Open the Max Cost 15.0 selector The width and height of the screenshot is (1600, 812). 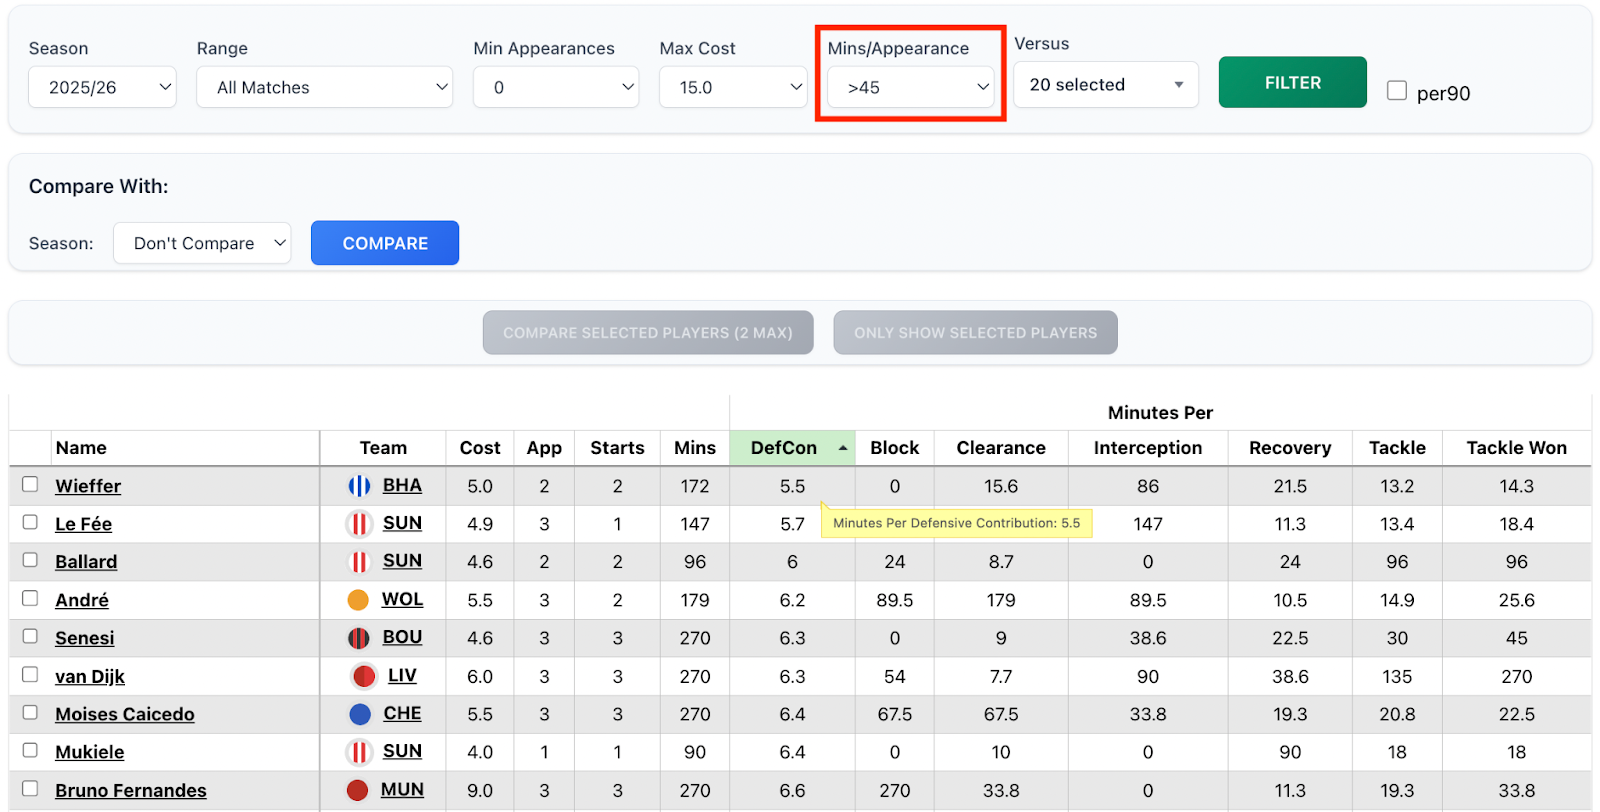733,87
